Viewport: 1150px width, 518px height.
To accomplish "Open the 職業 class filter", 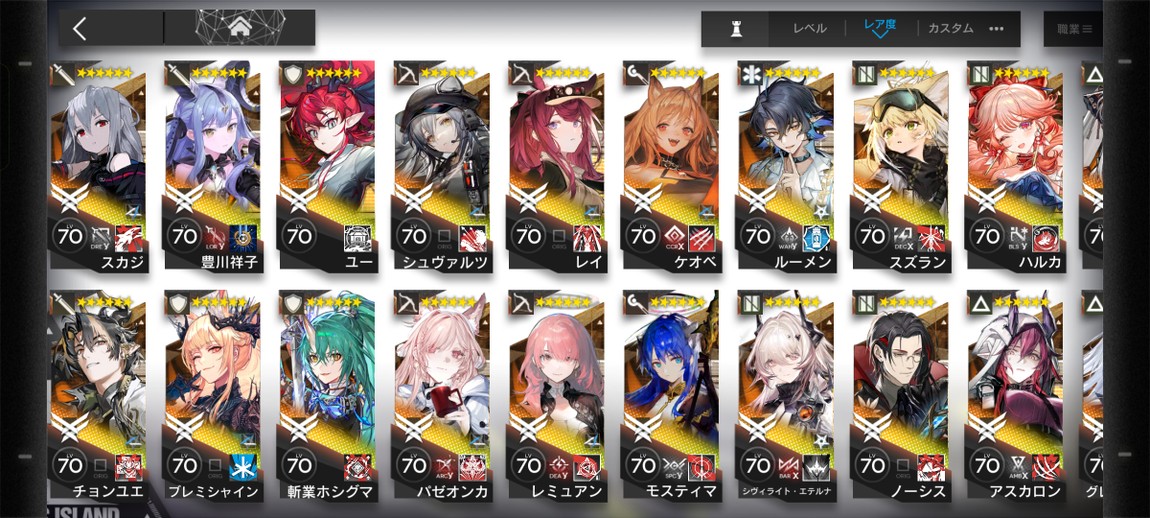I will [1074, 29].
